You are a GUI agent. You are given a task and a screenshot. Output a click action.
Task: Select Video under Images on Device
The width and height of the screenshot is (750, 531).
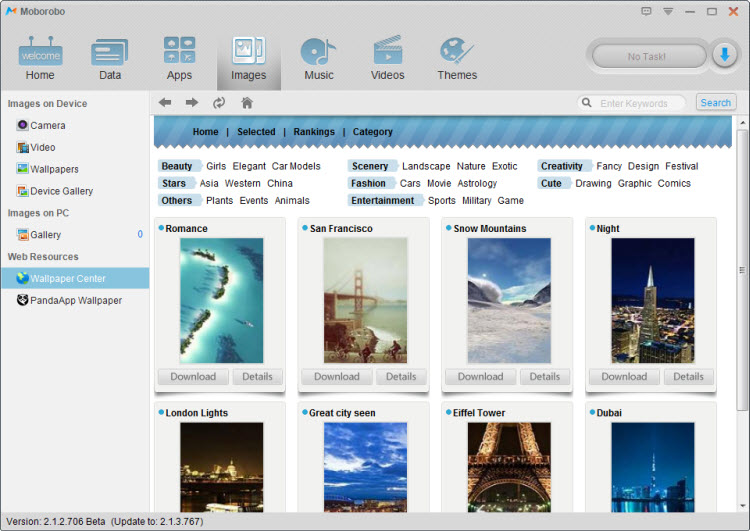pyautogui.click(x=36, y=147)
